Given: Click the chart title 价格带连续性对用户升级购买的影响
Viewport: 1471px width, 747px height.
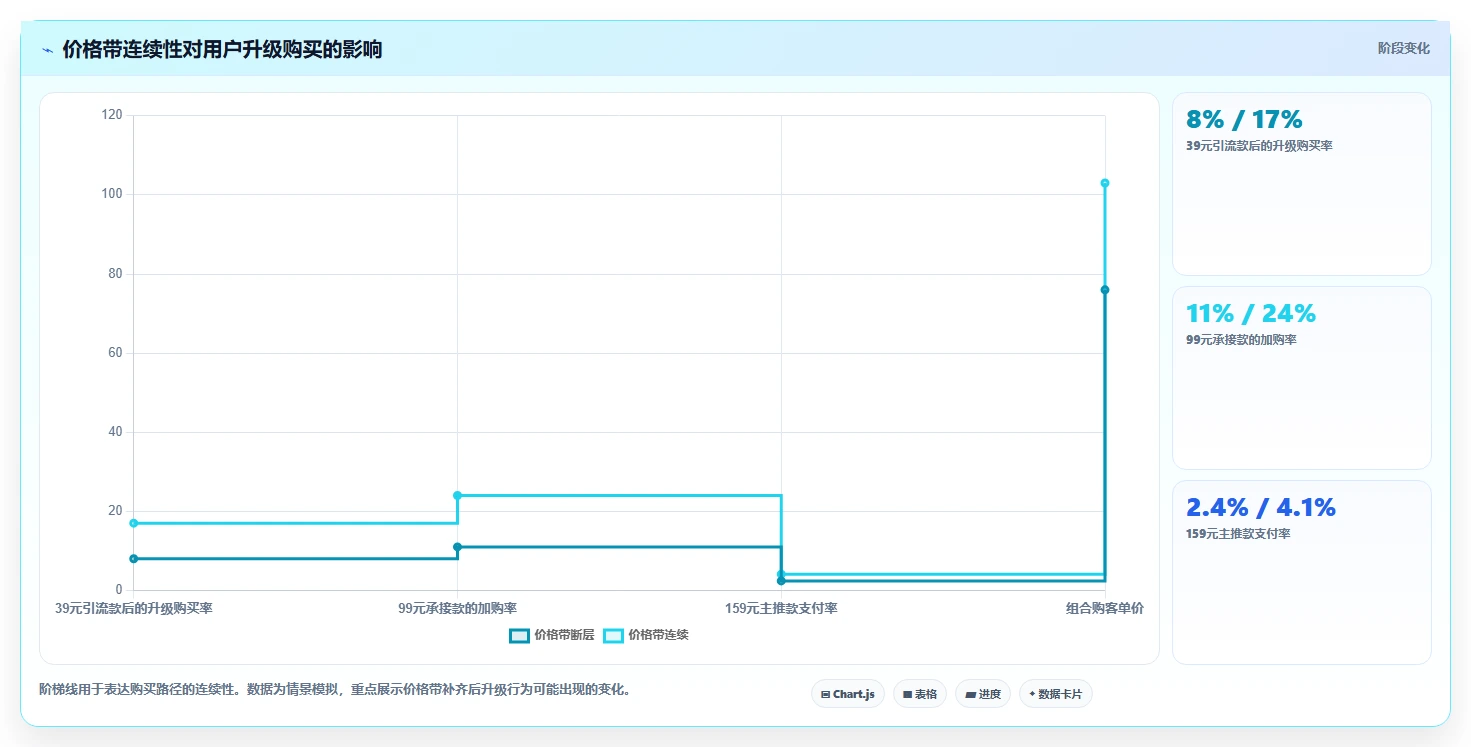Looking at the screenshot, I should click(x=222, y=49).
